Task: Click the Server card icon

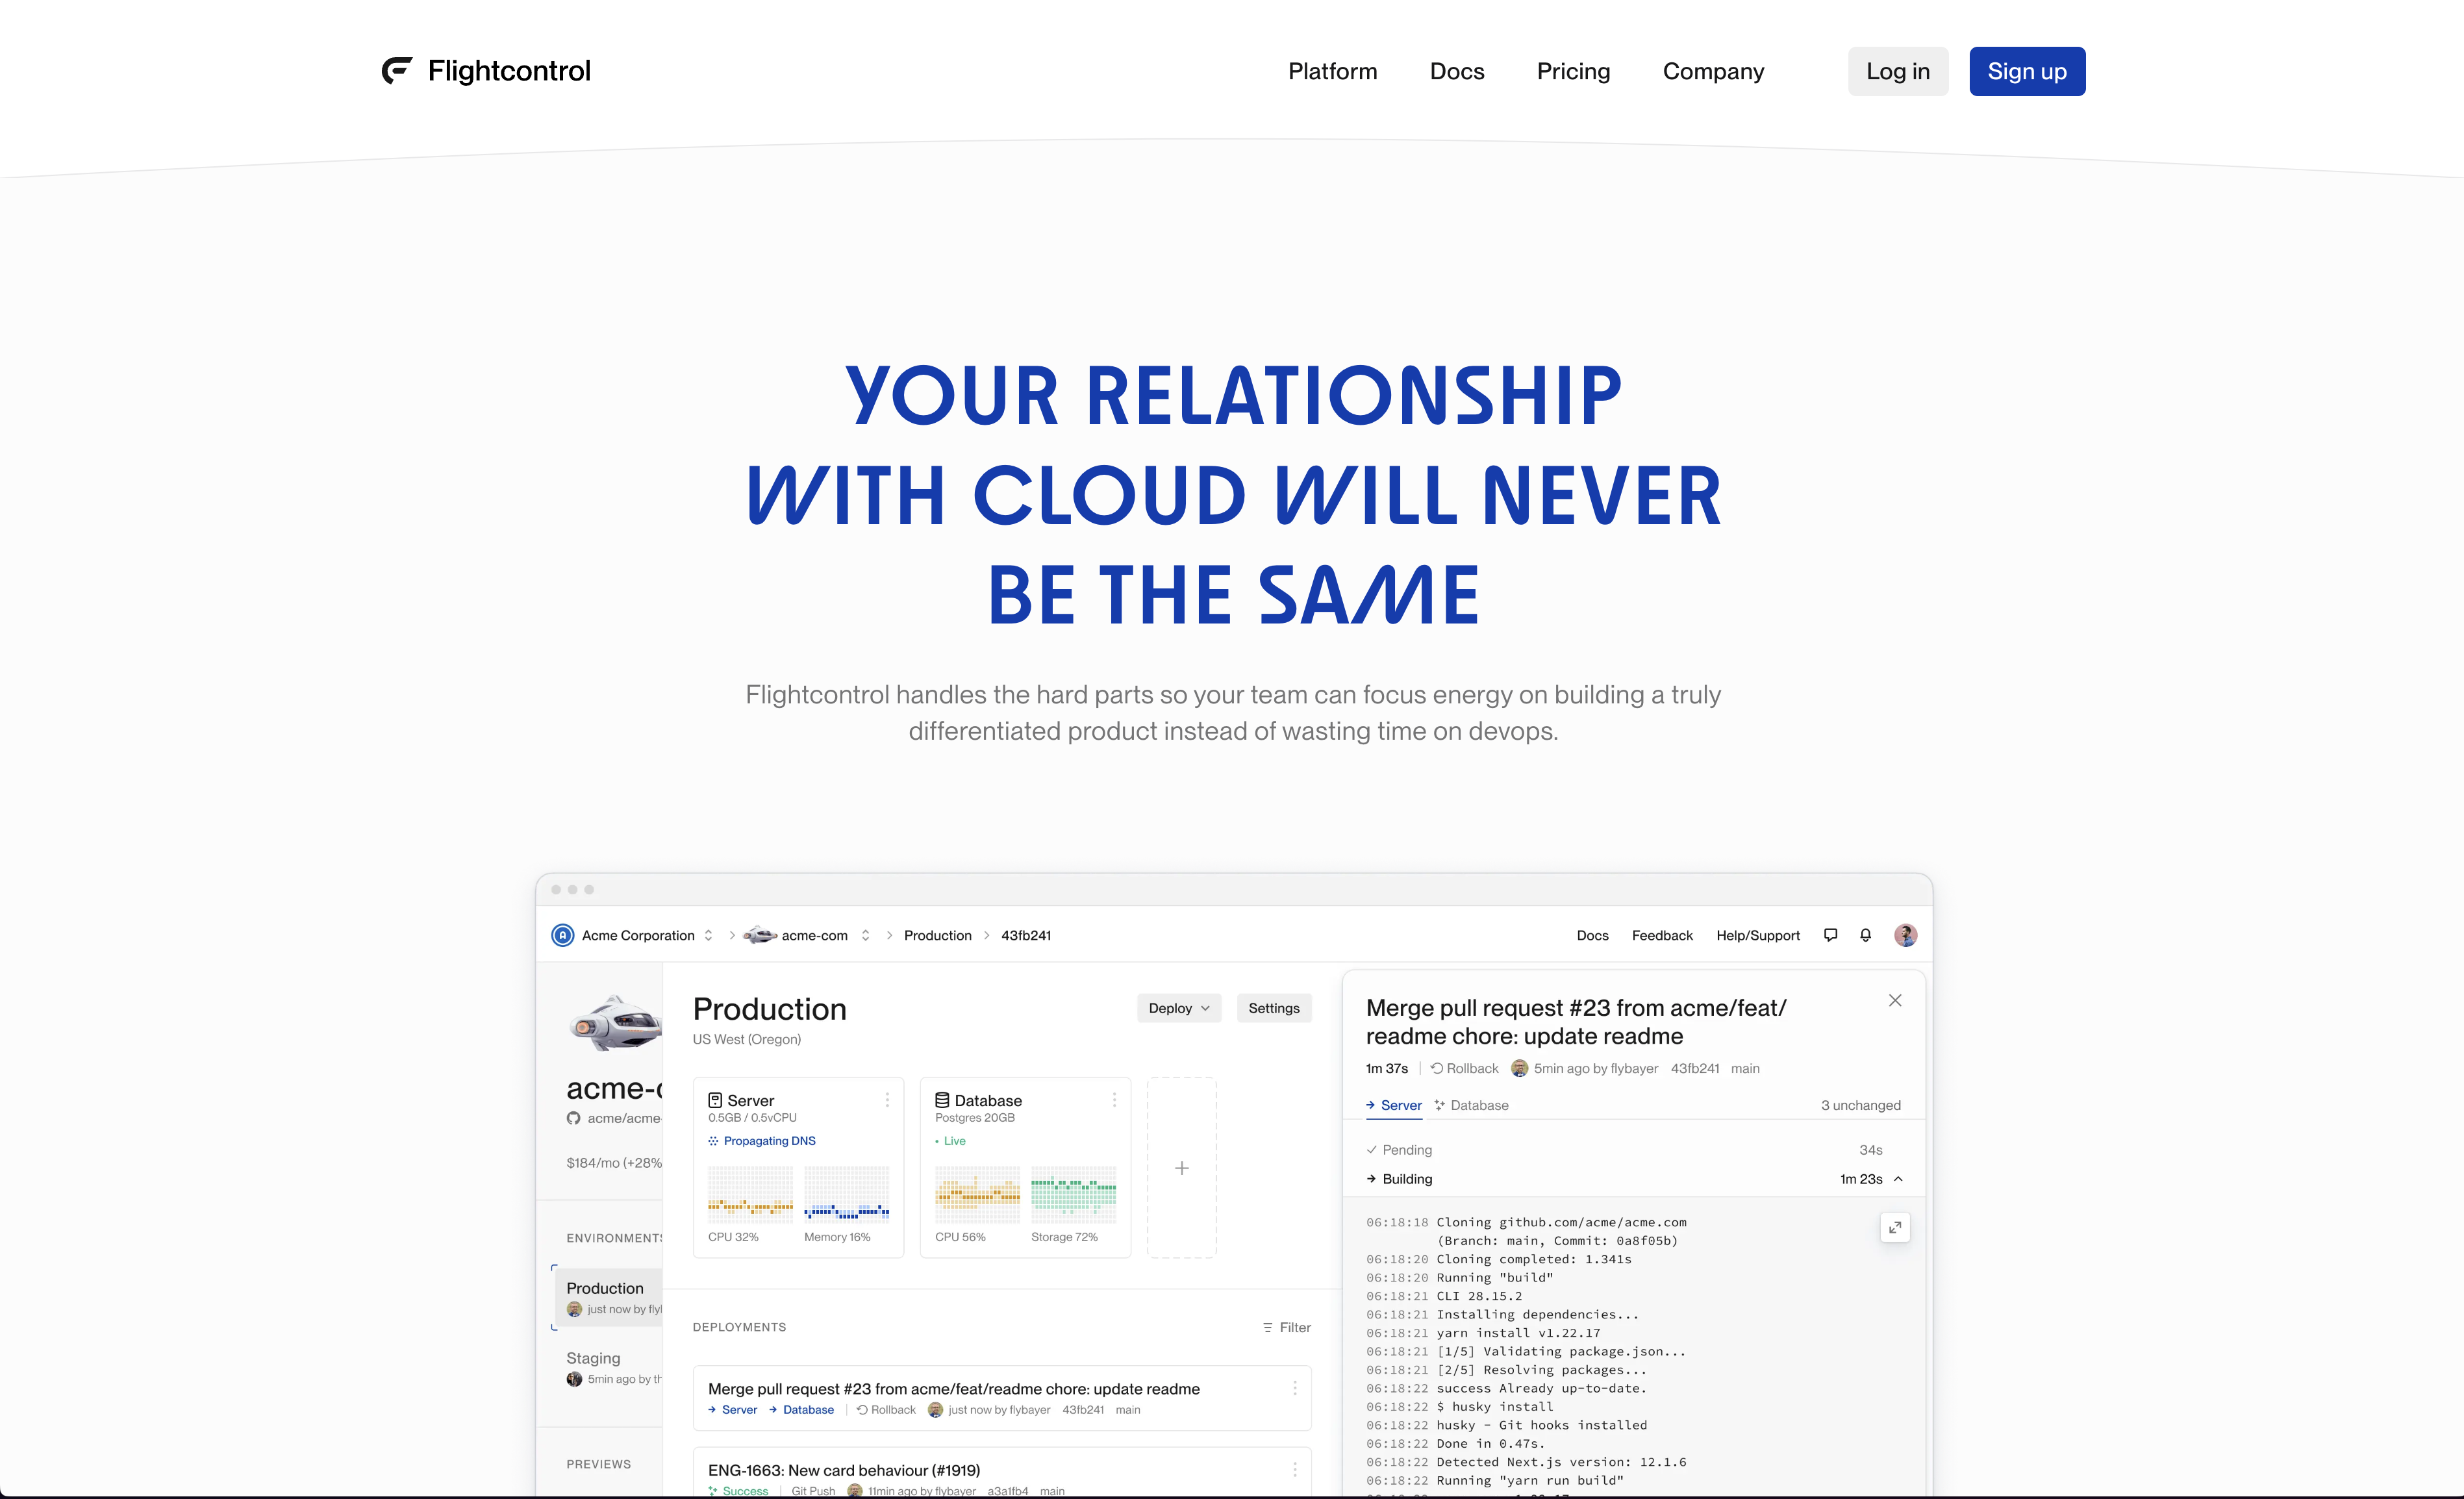Action: pos(715,1100)
